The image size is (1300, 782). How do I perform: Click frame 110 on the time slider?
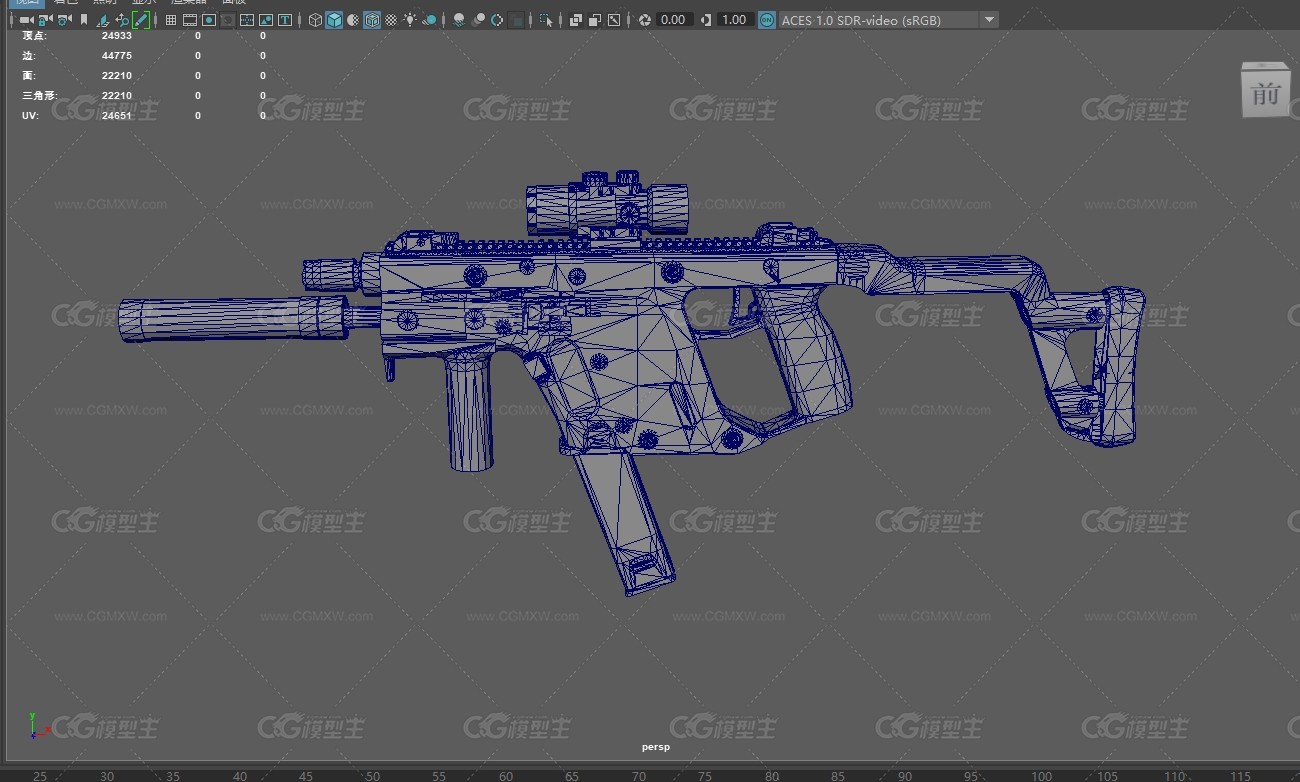[1174, 775]
